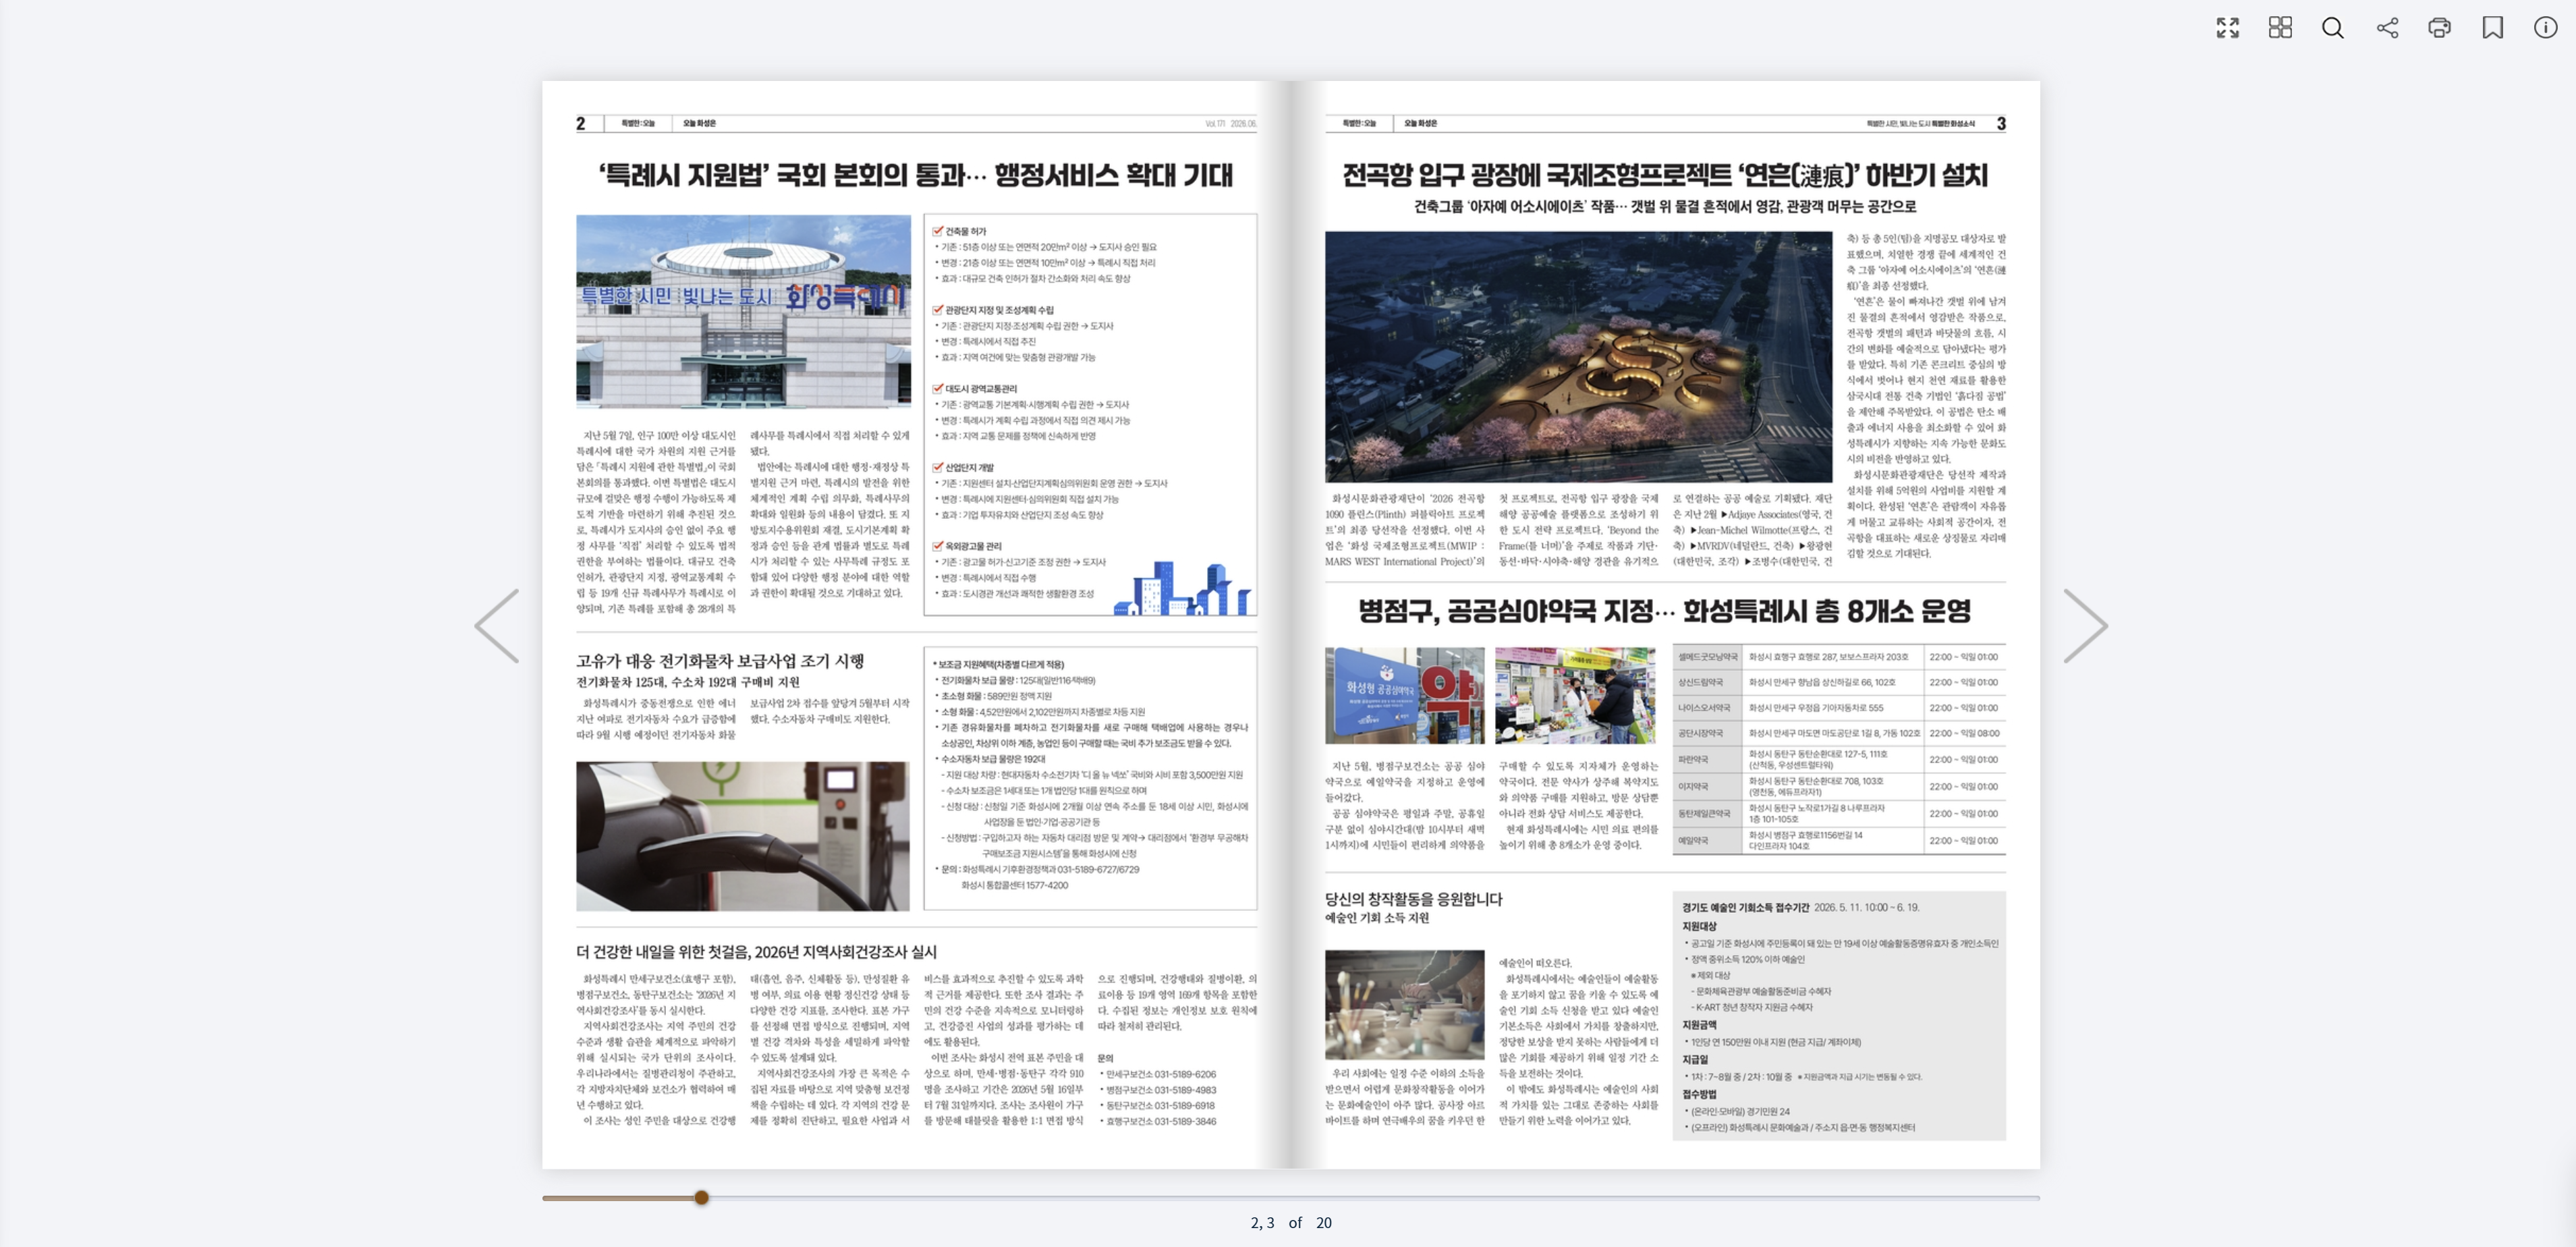Click the '건축물 허가' item title
Image resolution: width=2576 pixels, height=1247 pixels.
click(966, 231)
